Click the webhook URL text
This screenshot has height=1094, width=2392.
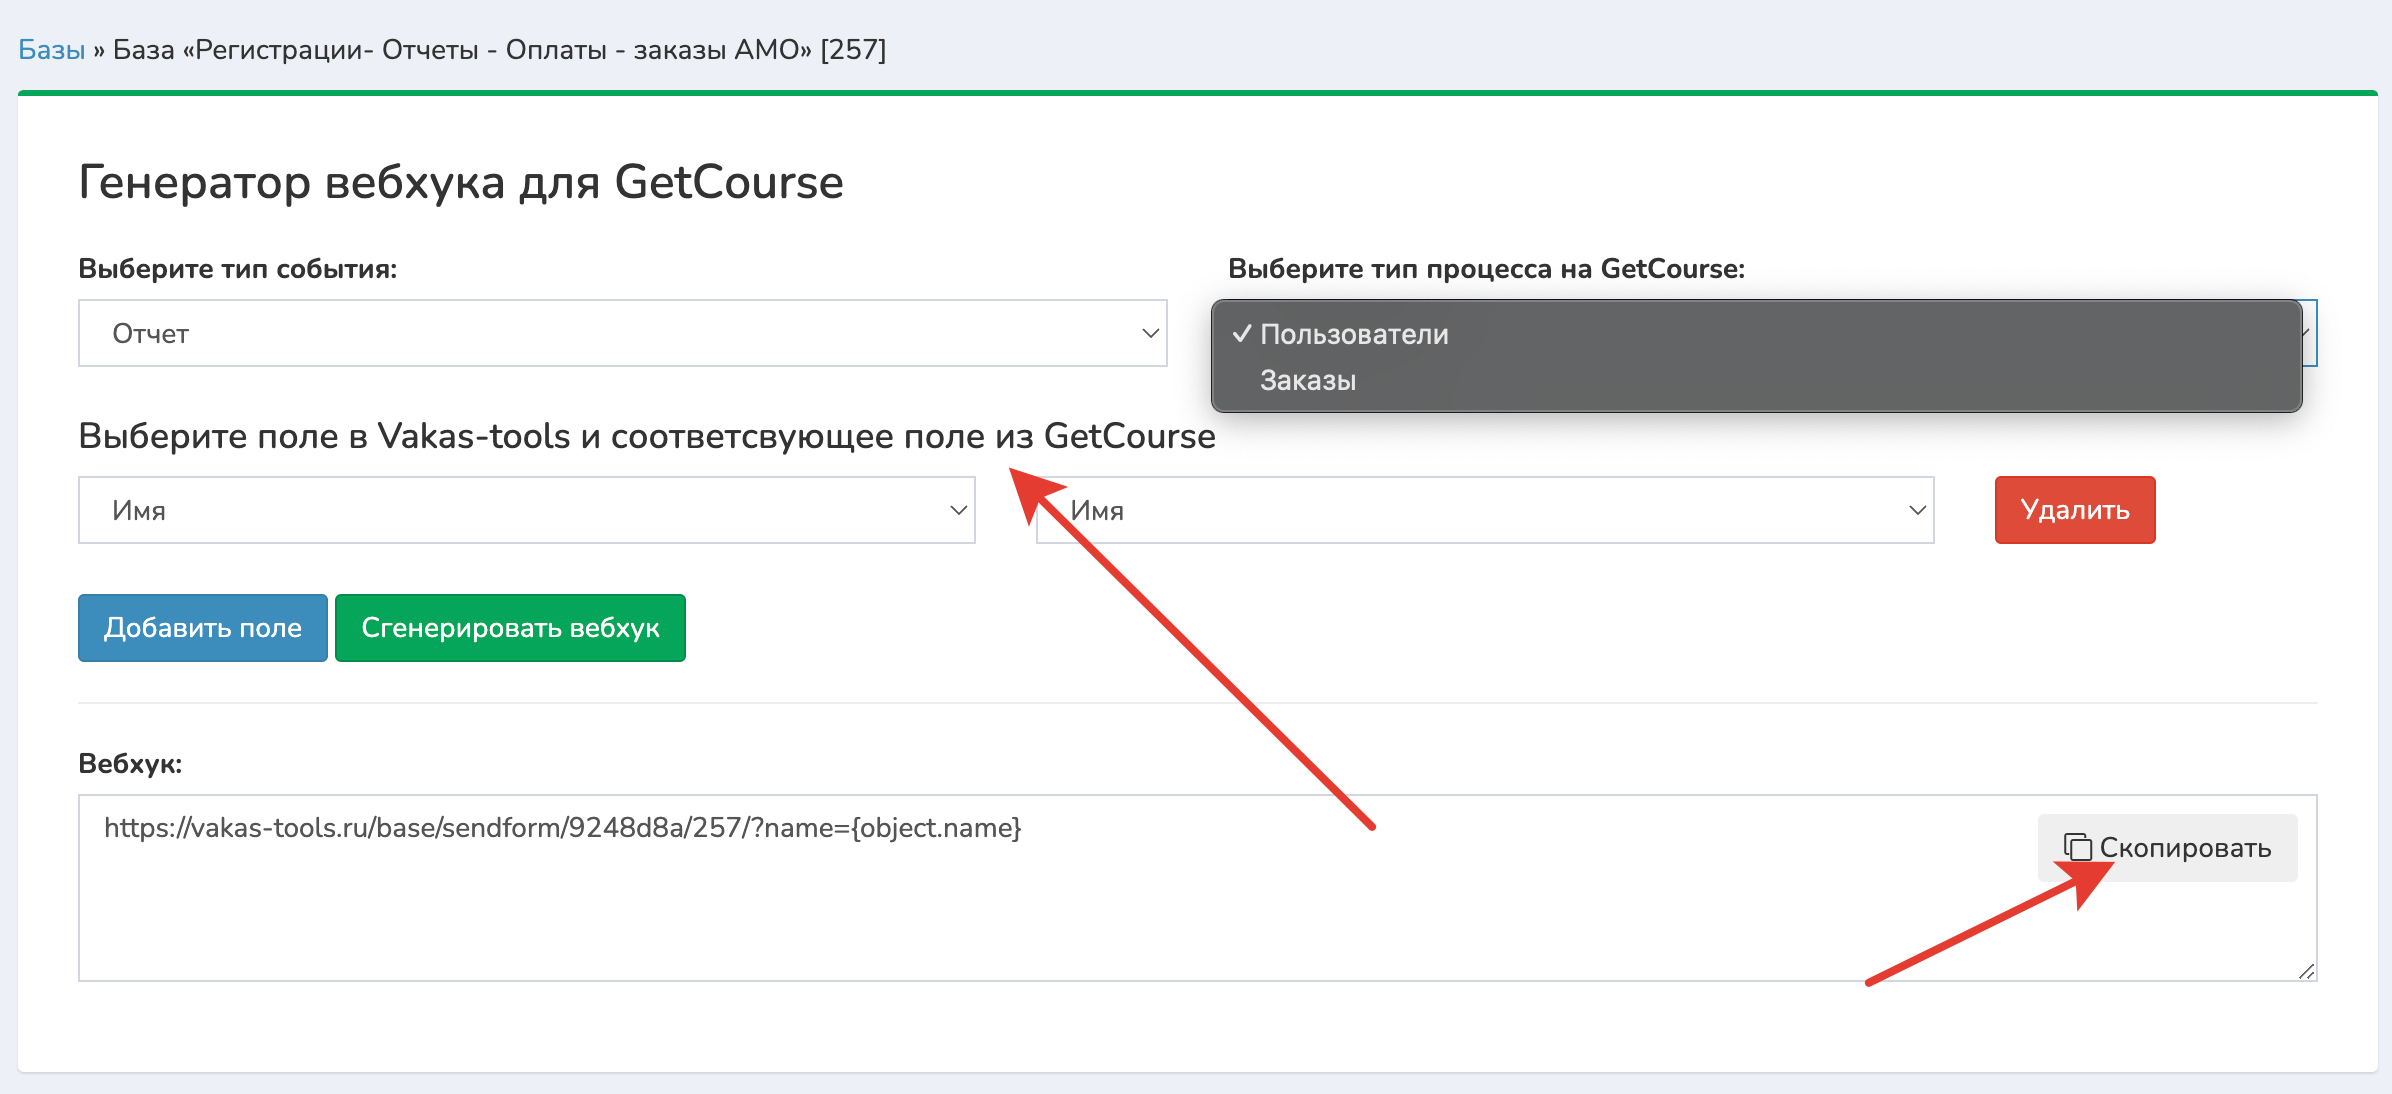pos(562,828)
